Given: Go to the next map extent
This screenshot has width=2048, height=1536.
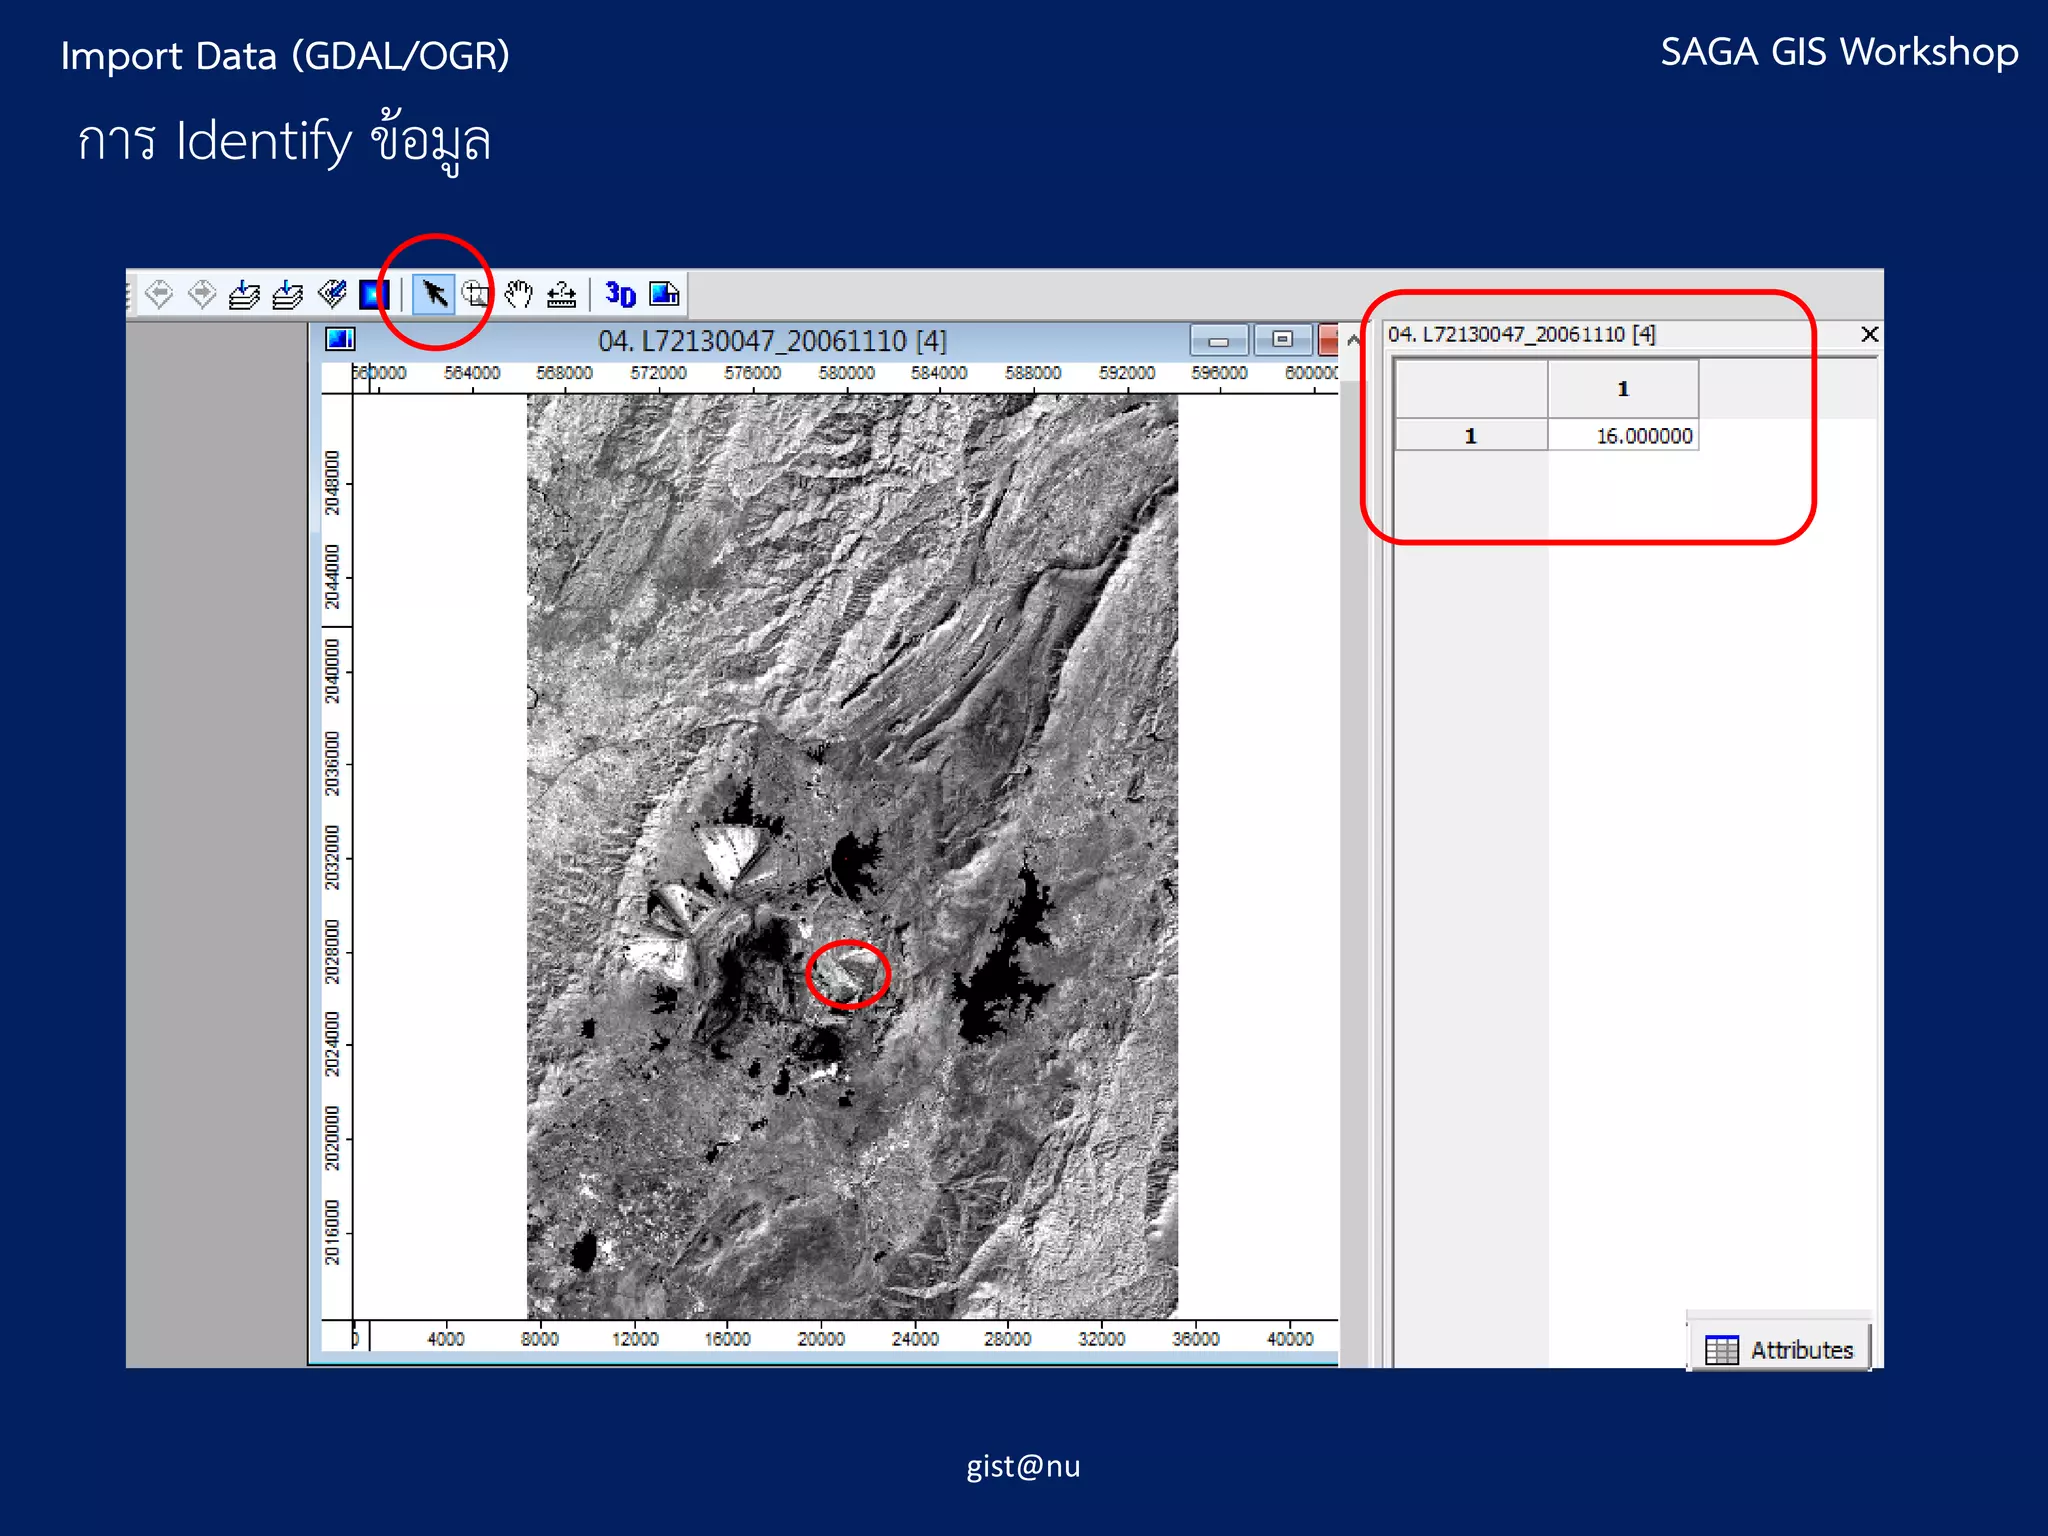Looking at the screenshot, I should pyautogui.click(x=202, y=295).
